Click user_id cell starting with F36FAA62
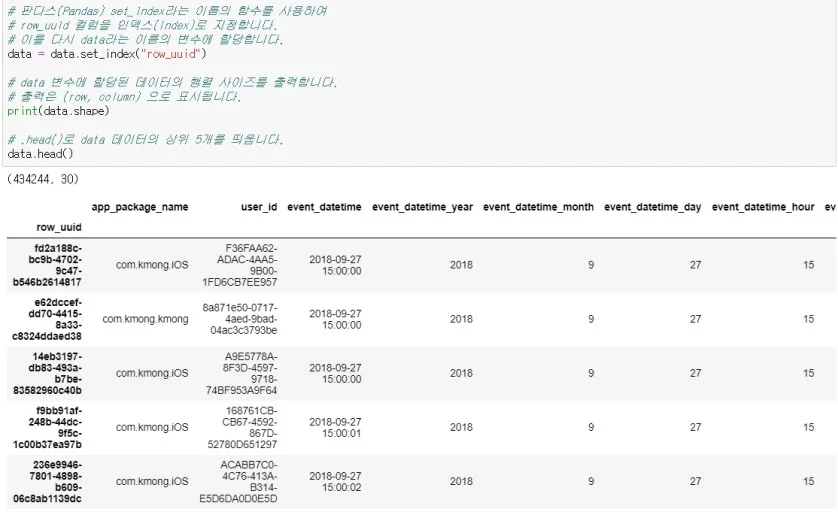This screenshot has height=512, width=838. pos(239,265)
